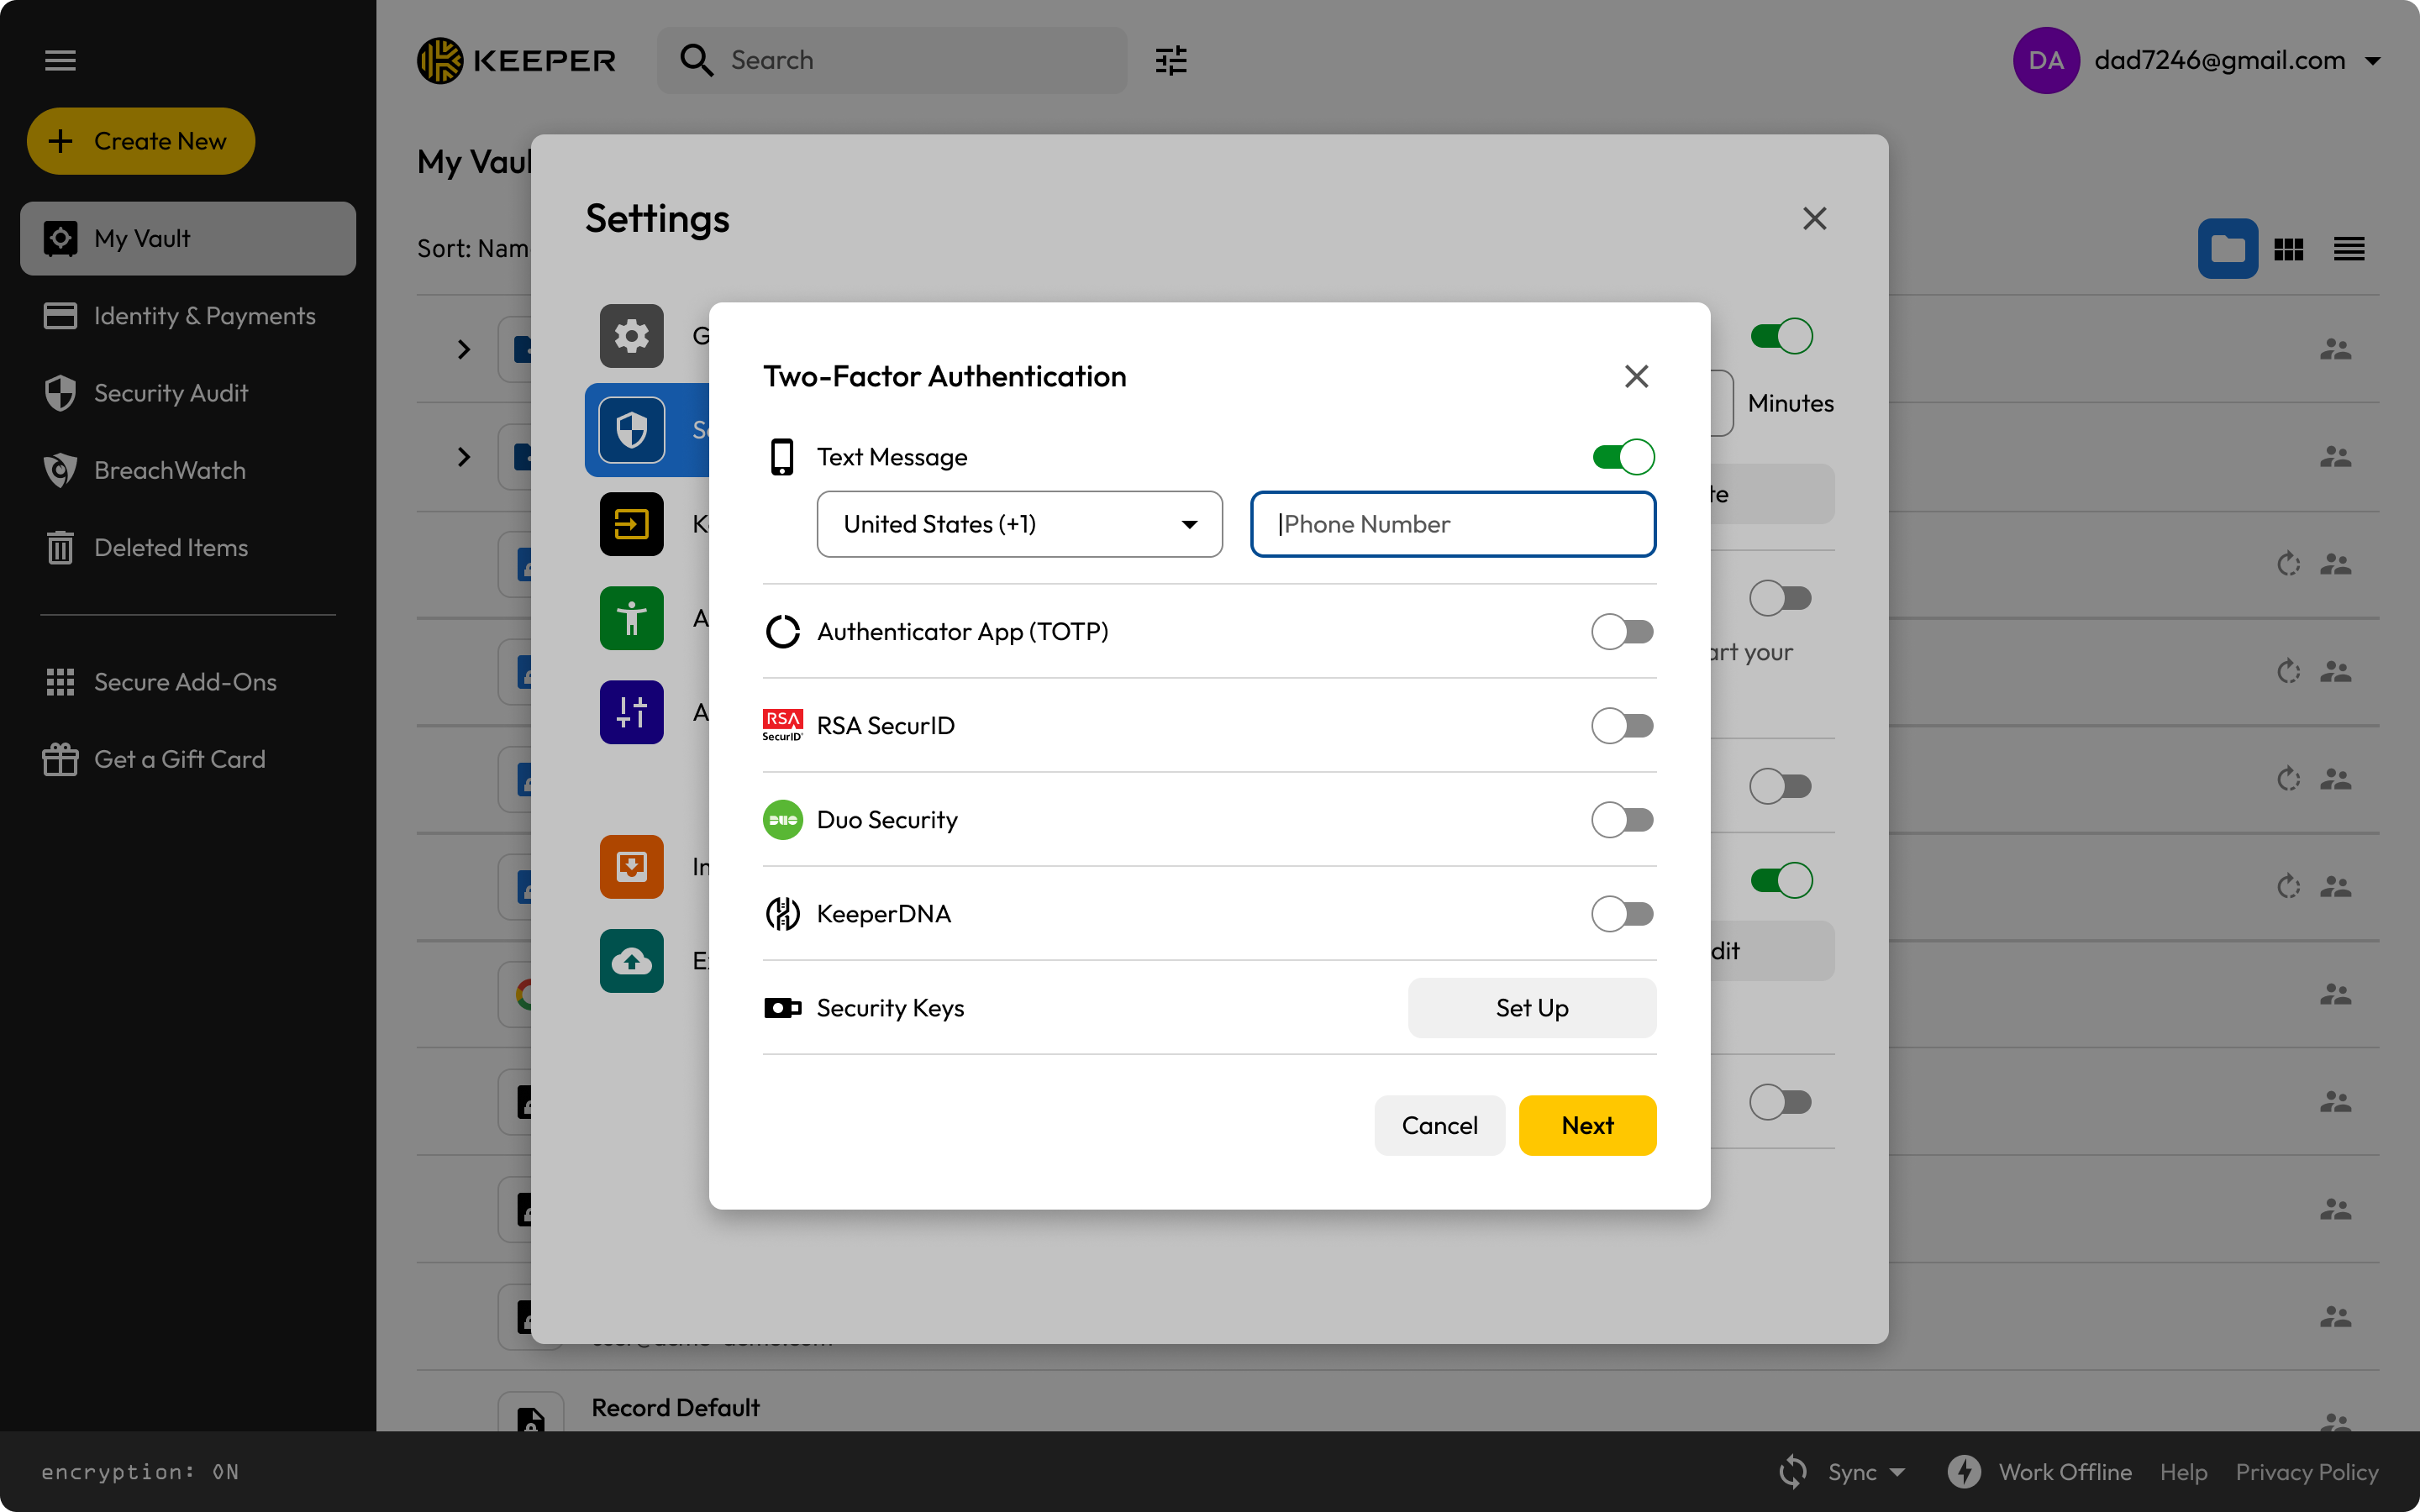Open the Help link
Image resolution: width=2420 pixels, height=1512 pixels.
(x=2183, y=1472)
